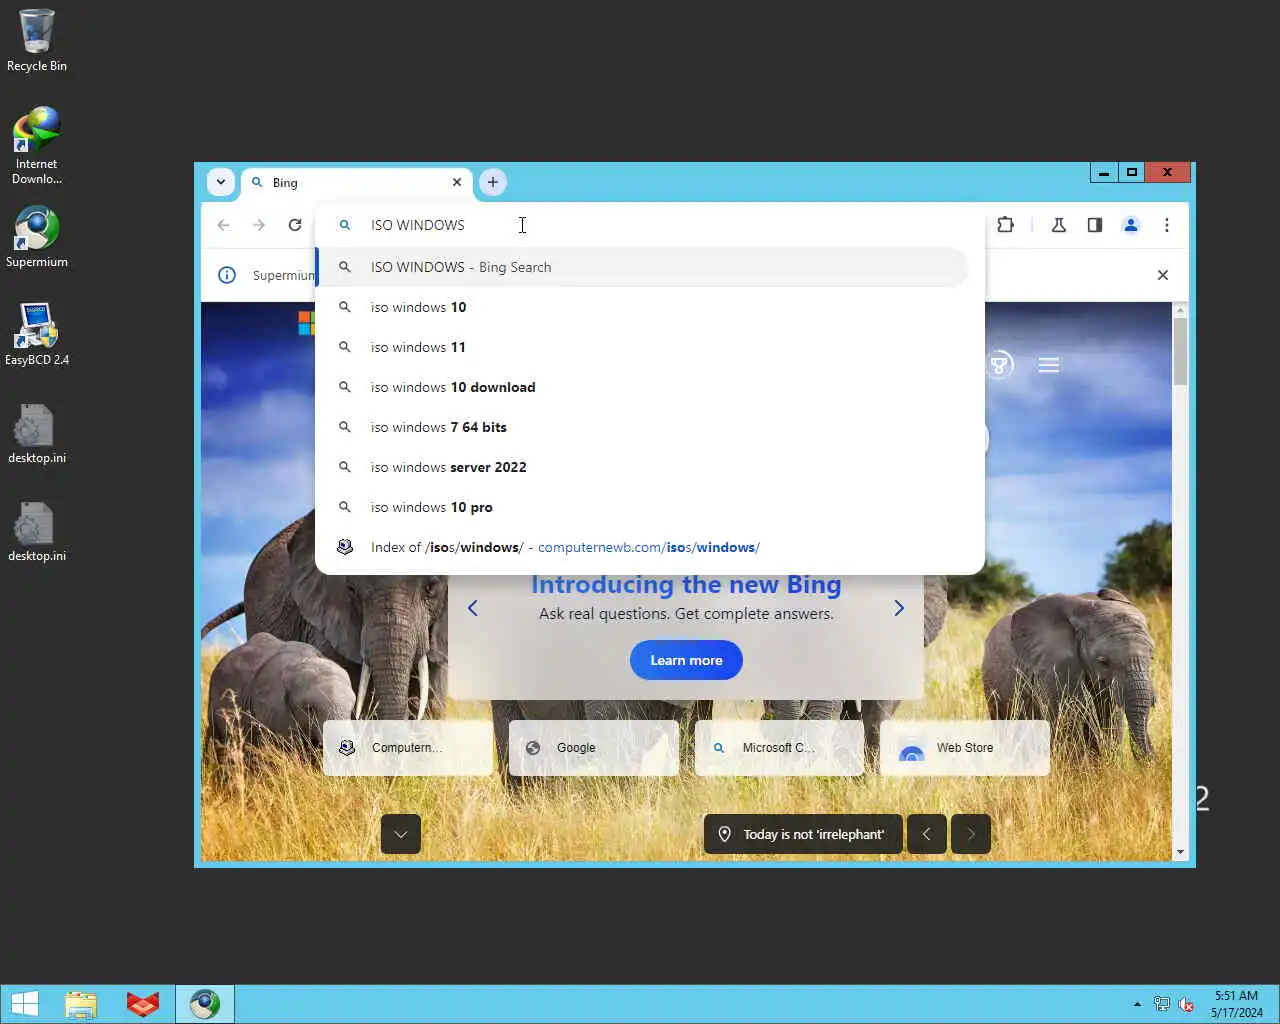Viewport: 1280px width, 1024px height.
Task: Open the Web Store shortcut tile
Action: pos(965,748)
